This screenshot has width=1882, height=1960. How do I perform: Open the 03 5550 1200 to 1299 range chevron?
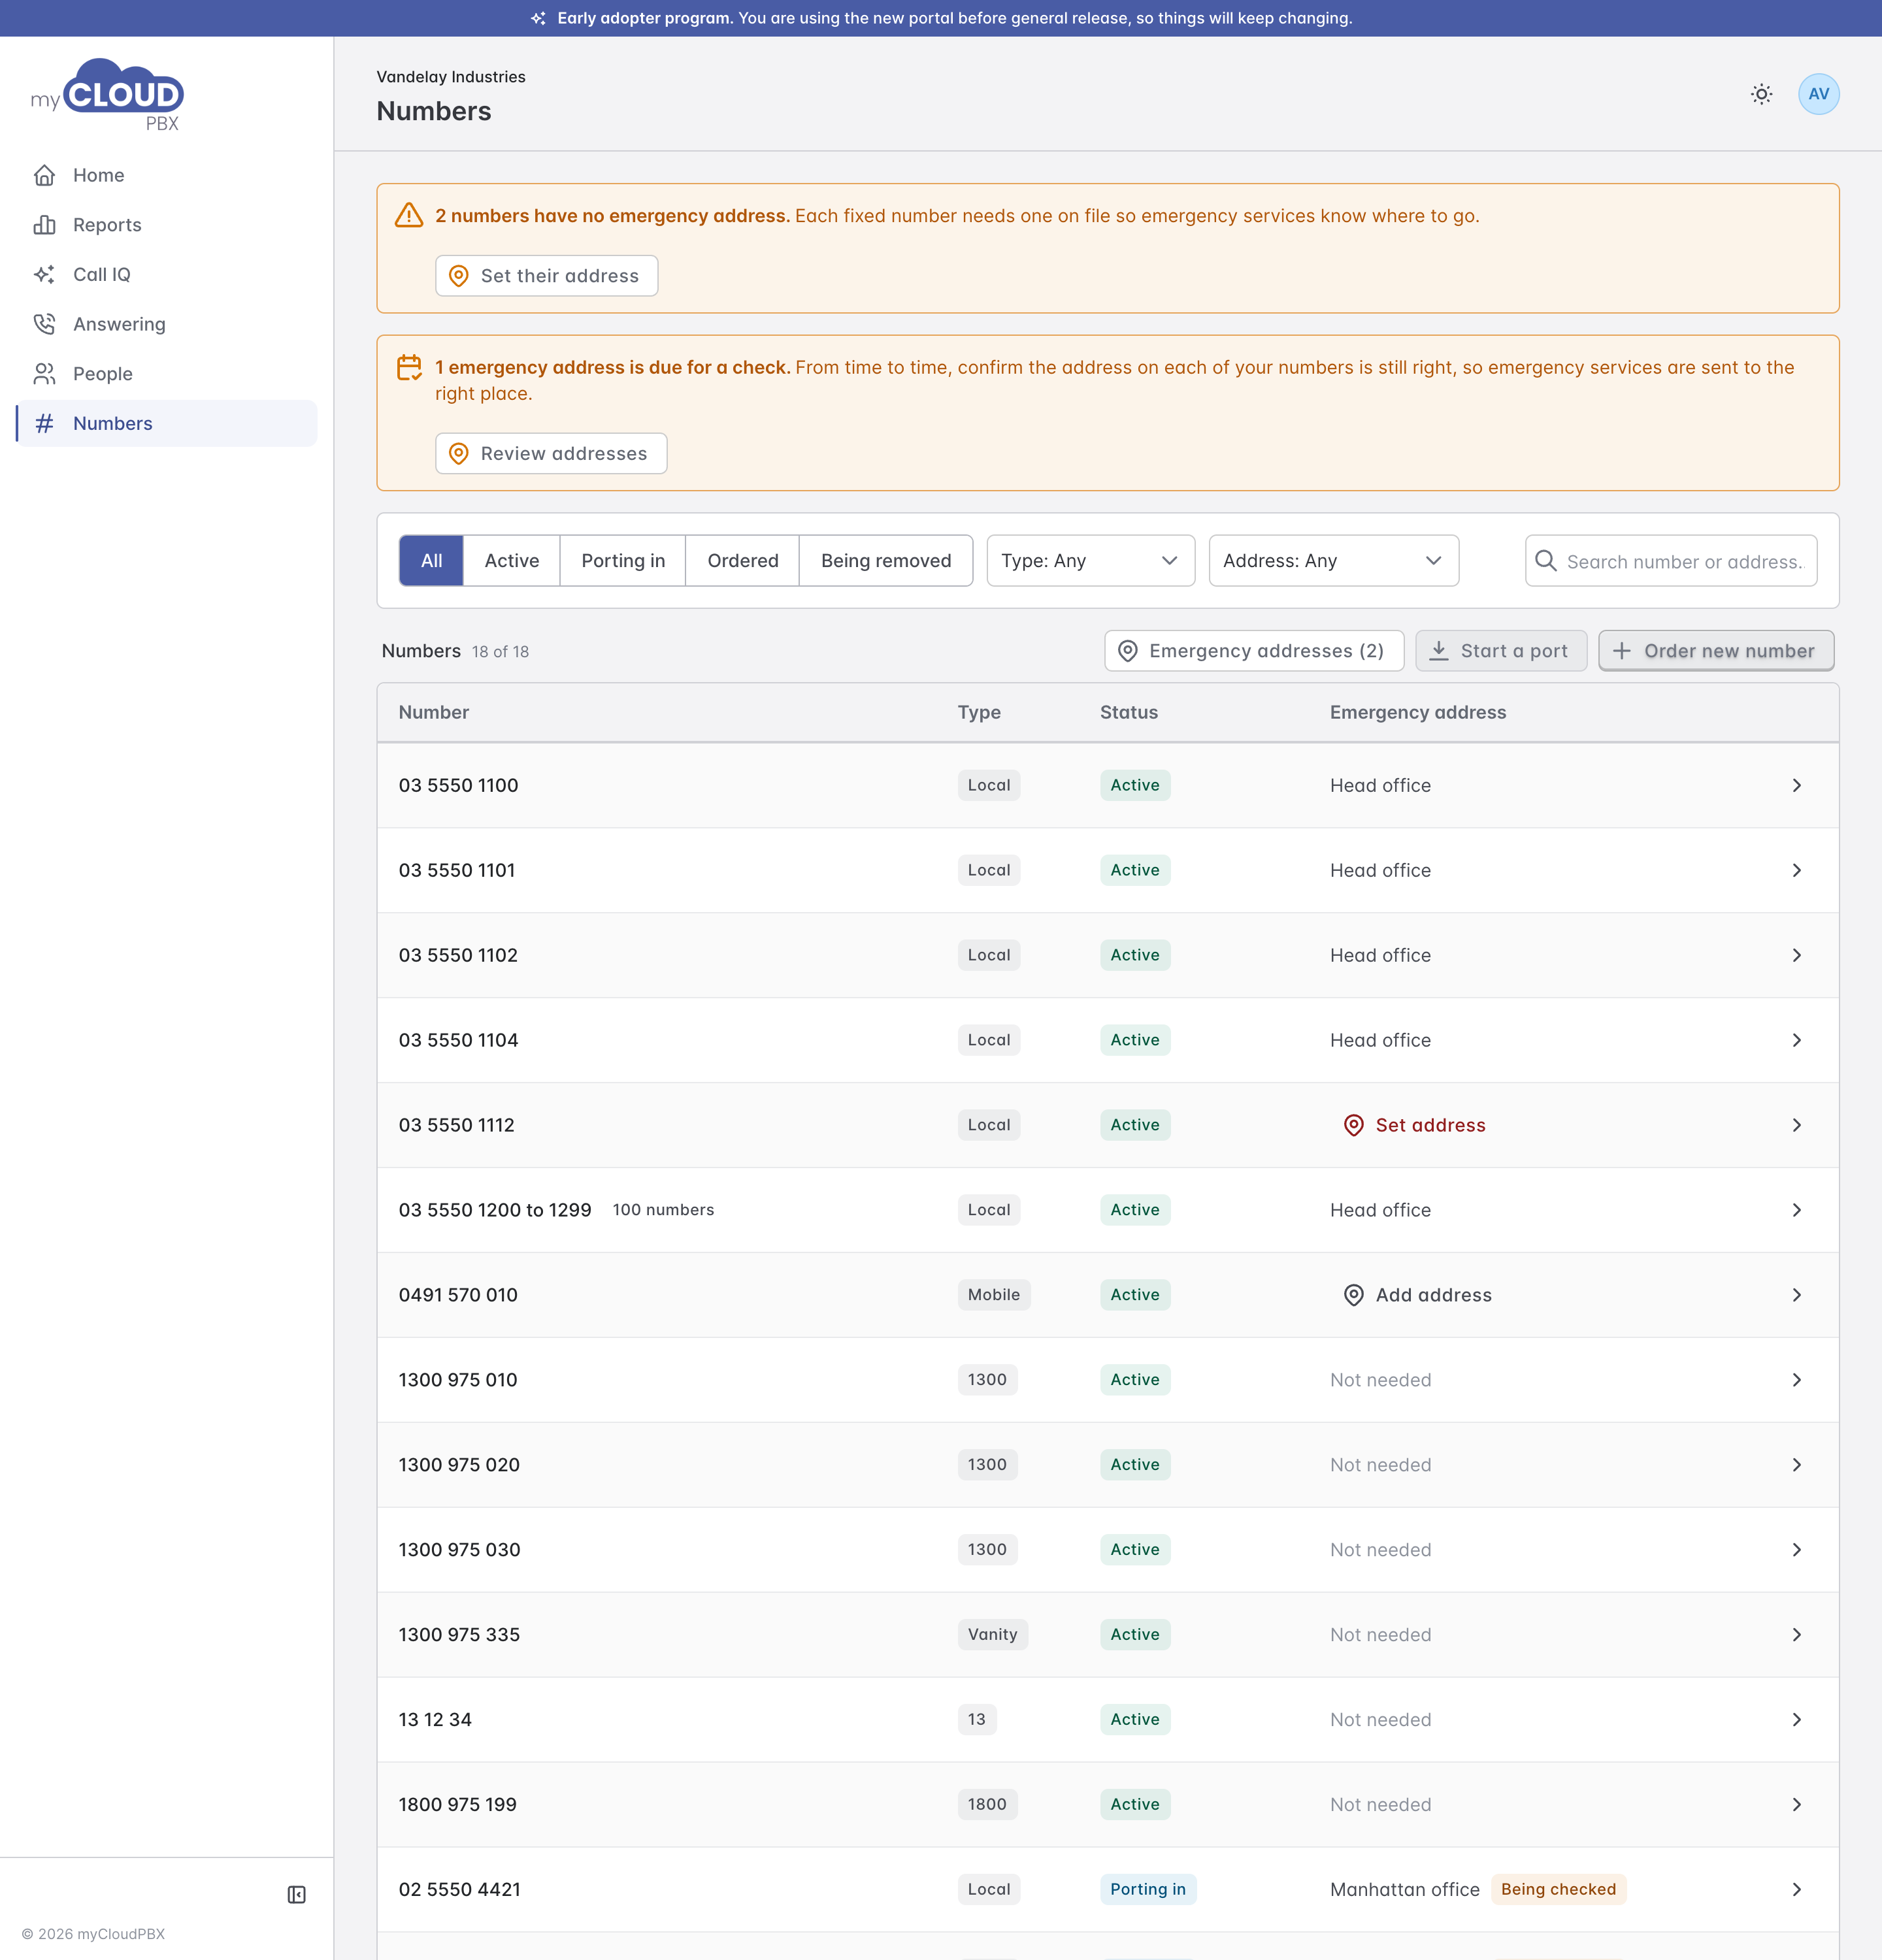[x=1796, y=1210]
